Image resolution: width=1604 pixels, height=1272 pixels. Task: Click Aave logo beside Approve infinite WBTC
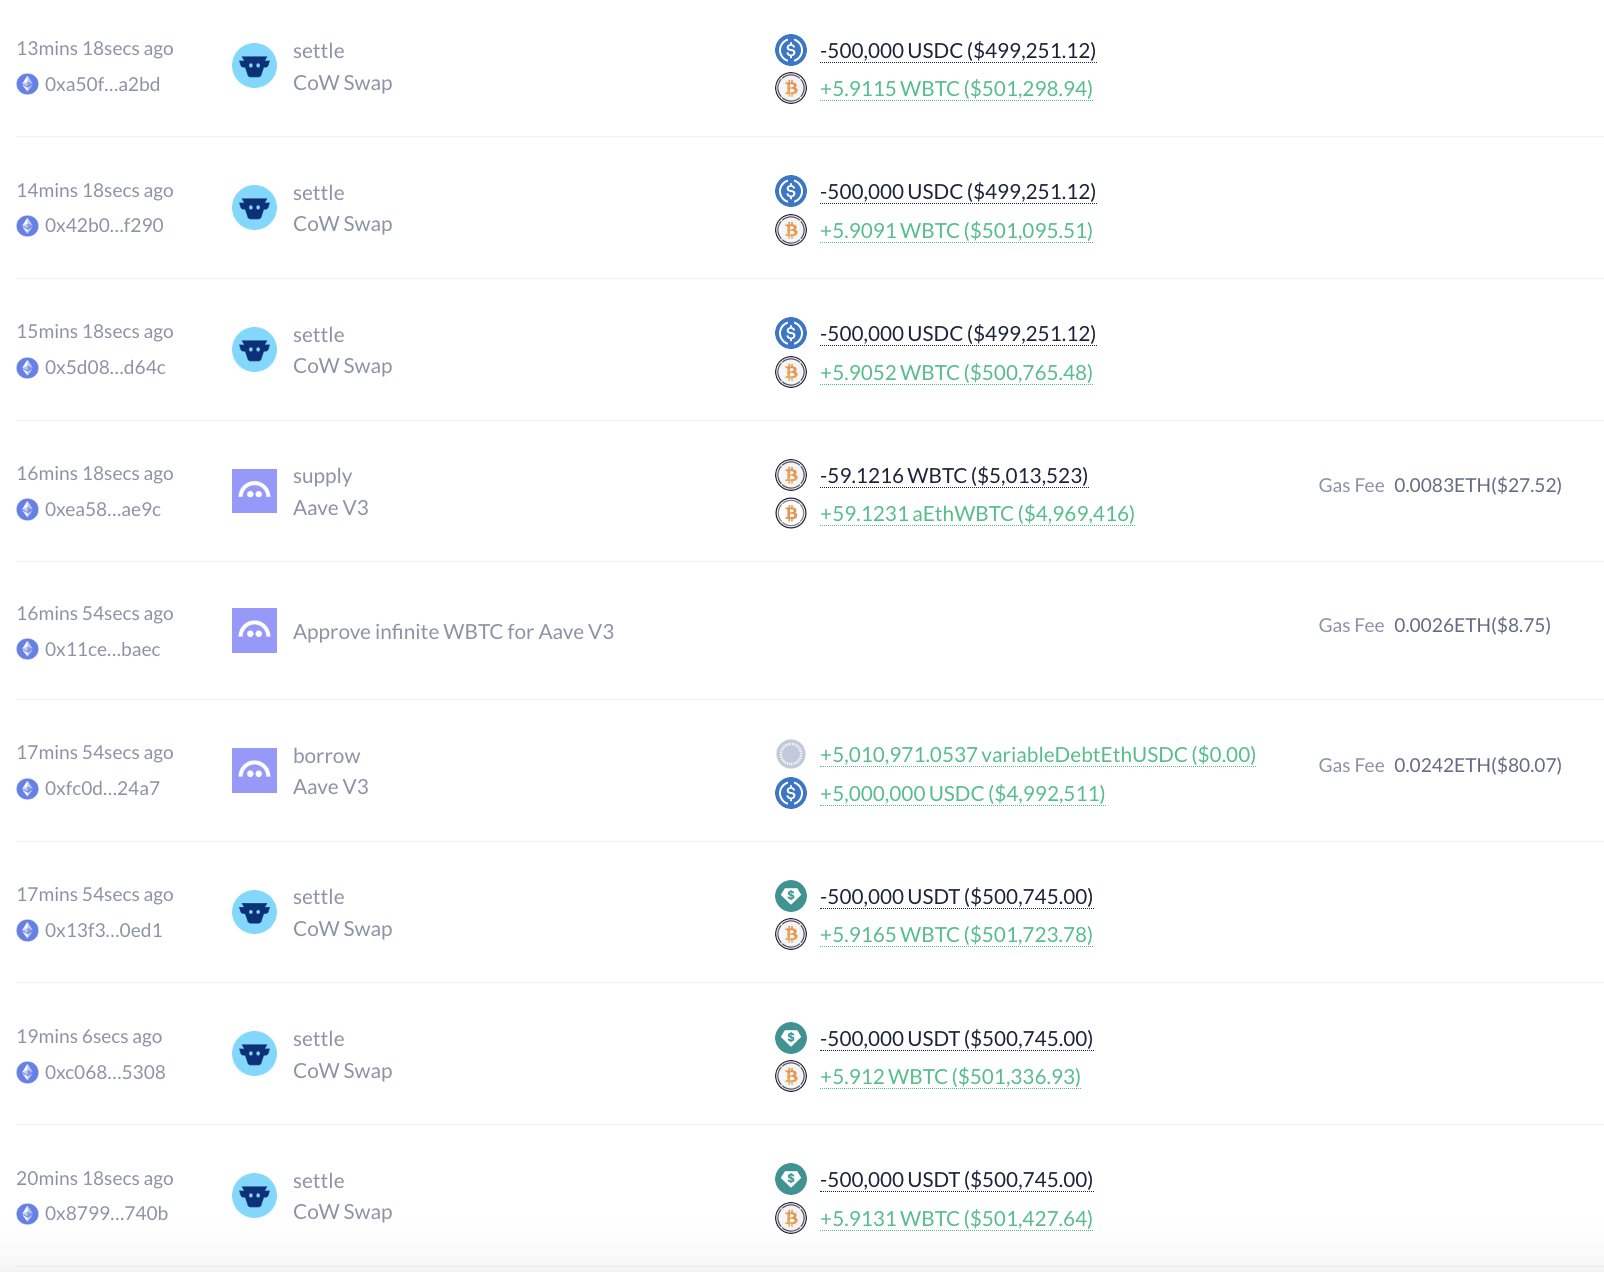click(254, 631)
